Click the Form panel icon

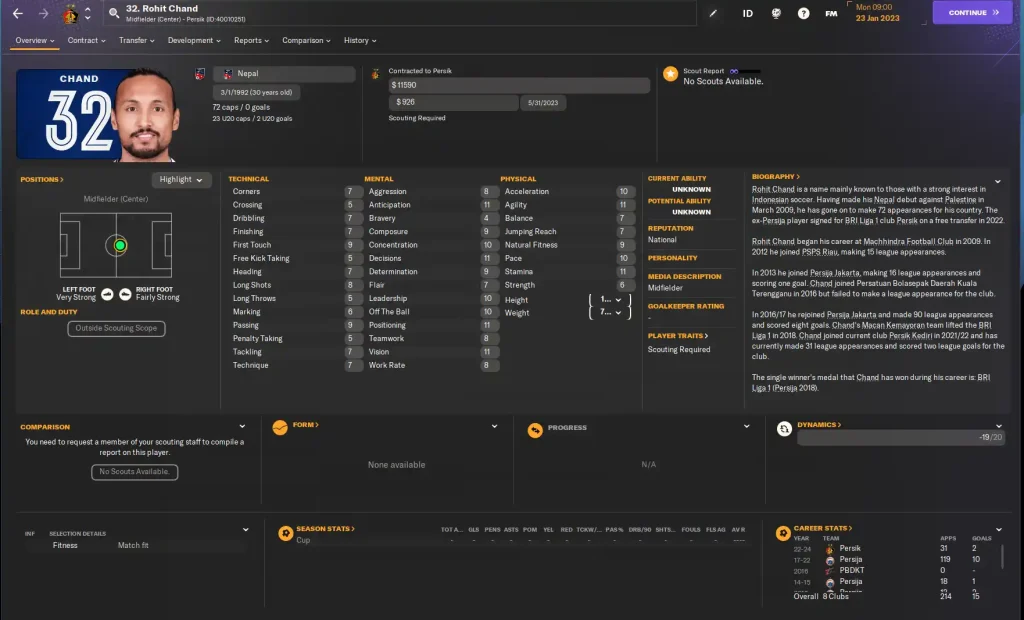[x=280, y=427]
